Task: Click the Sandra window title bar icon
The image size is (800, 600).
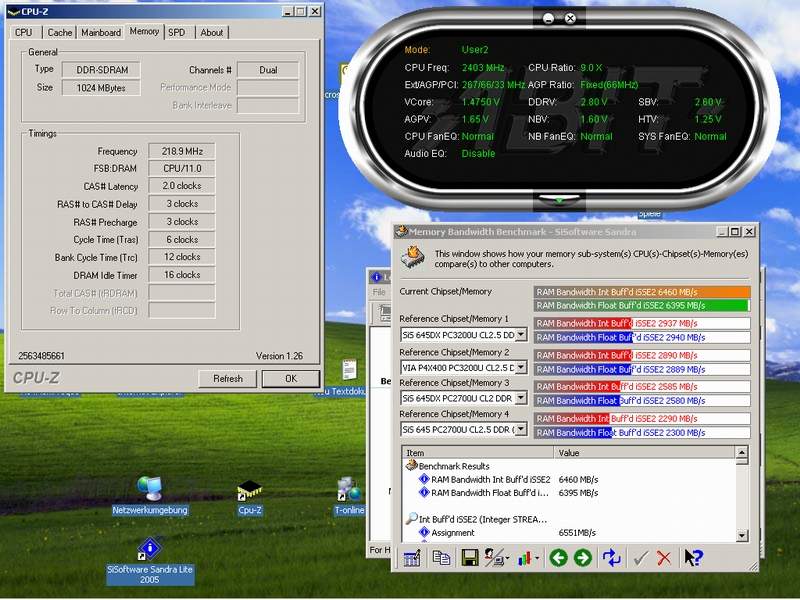Action: [x=402, y=232]
